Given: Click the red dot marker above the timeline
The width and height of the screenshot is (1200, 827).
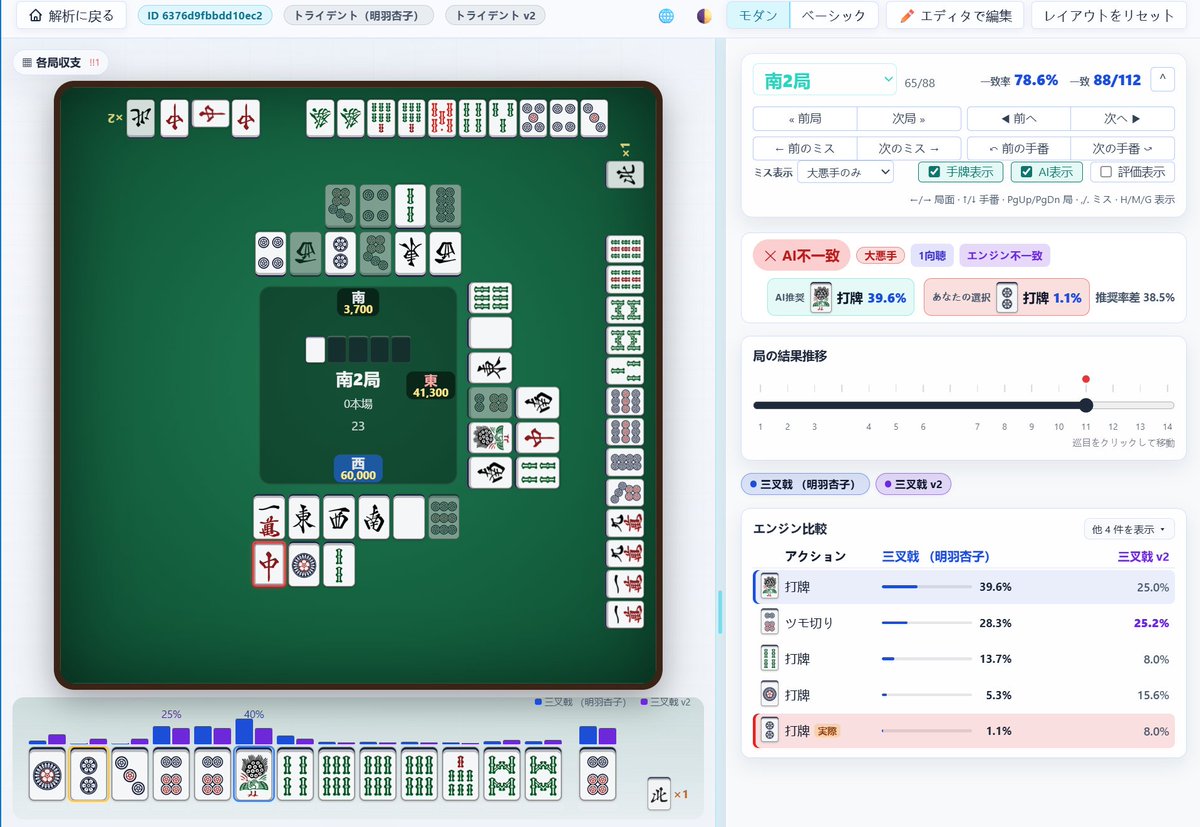Looking at the screenshot, I should point(1086,379).
